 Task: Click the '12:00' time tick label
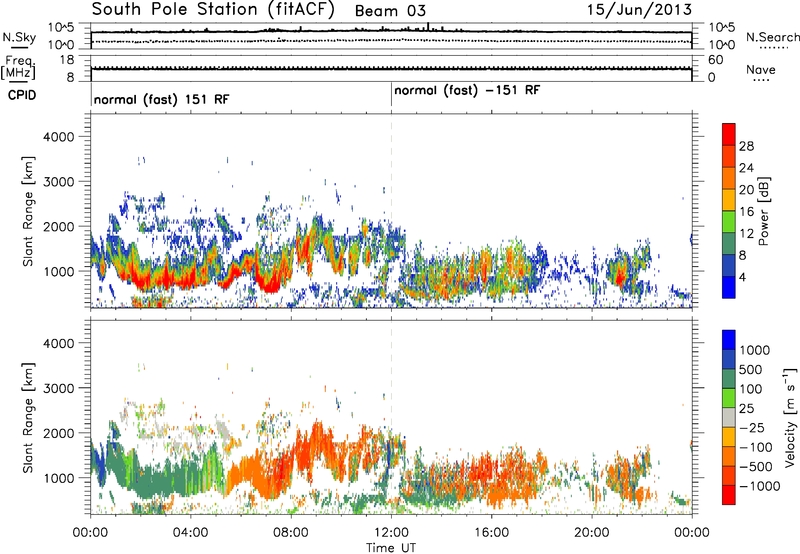tap(391, 533)
